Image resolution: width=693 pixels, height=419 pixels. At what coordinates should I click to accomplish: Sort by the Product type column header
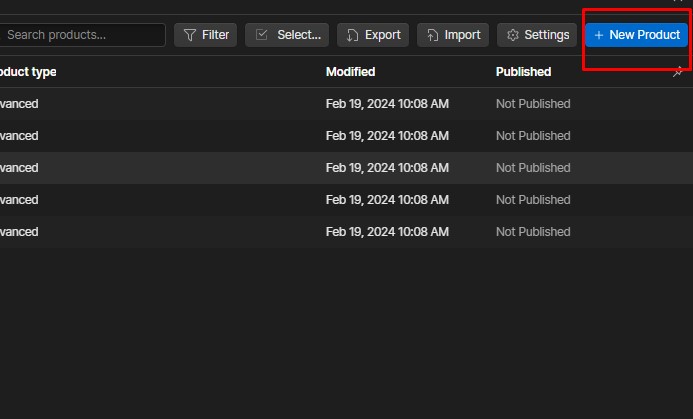pyautogui.click(x=28, y=72)
